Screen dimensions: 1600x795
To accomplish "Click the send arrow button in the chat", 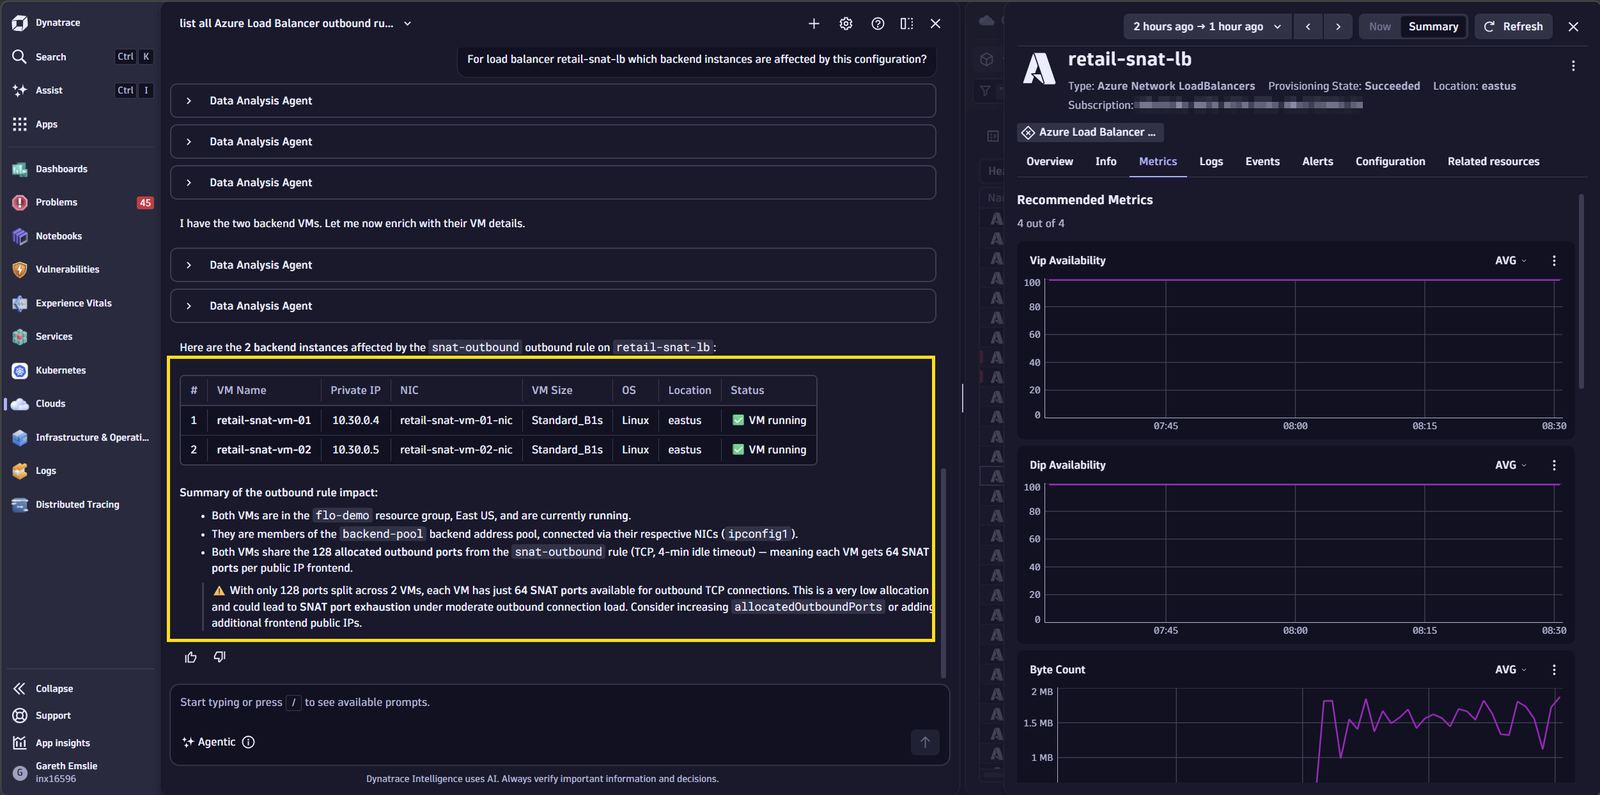I will 925,742.
